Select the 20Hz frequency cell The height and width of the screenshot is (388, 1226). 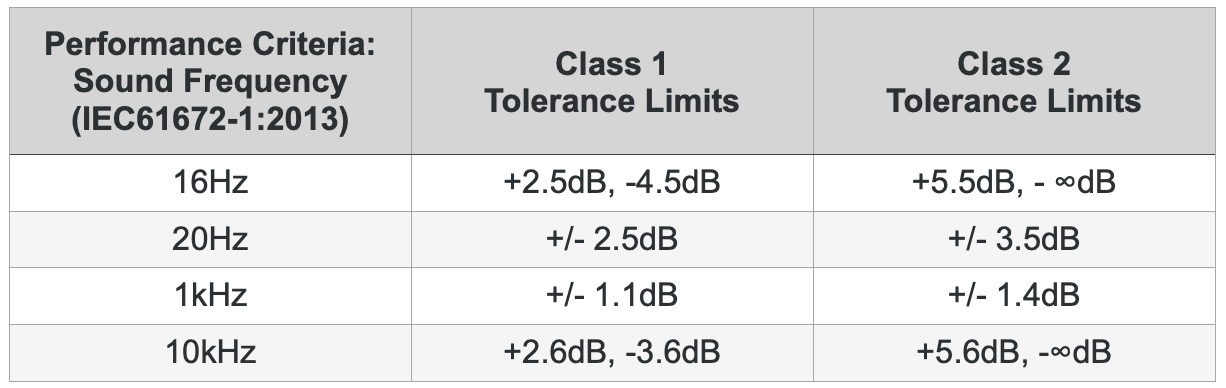210,240
